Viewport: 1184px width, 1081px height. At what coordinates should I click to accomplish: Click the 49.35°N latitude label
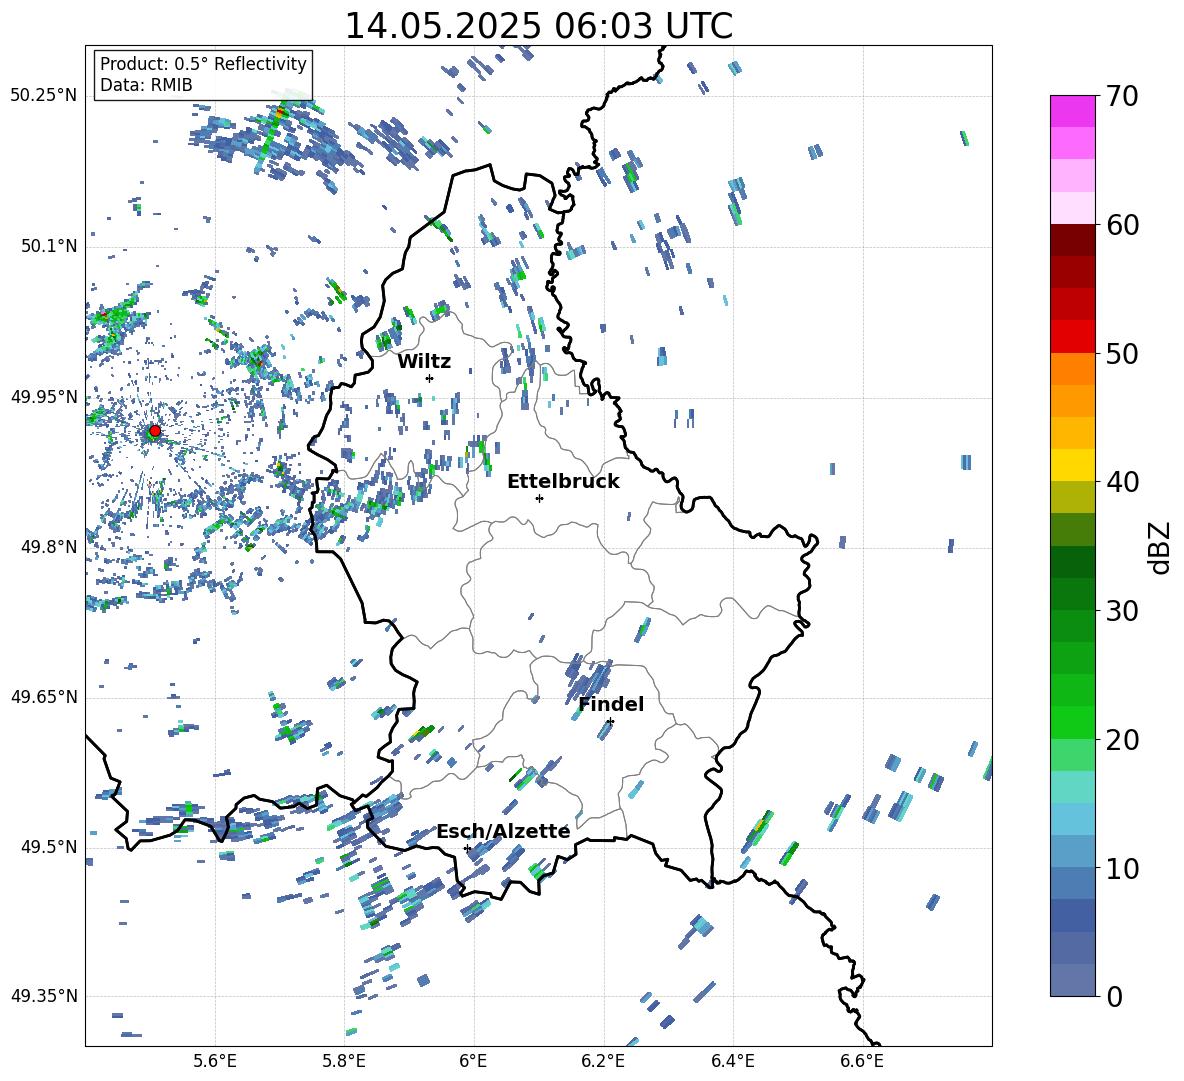point(44,996)
